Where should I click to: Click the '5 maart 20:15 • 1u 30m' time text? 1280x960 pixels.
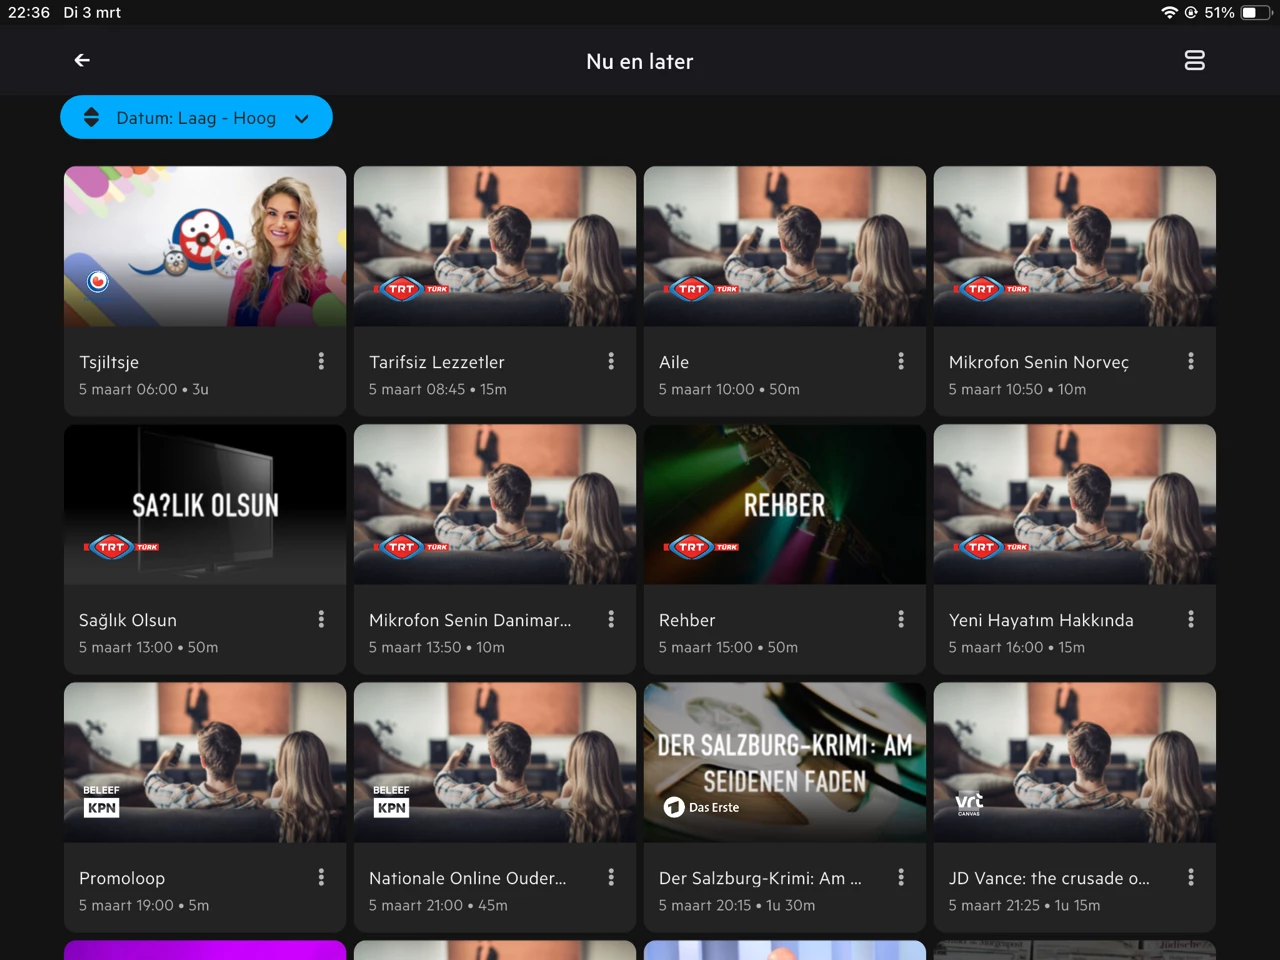coord(737,905)
